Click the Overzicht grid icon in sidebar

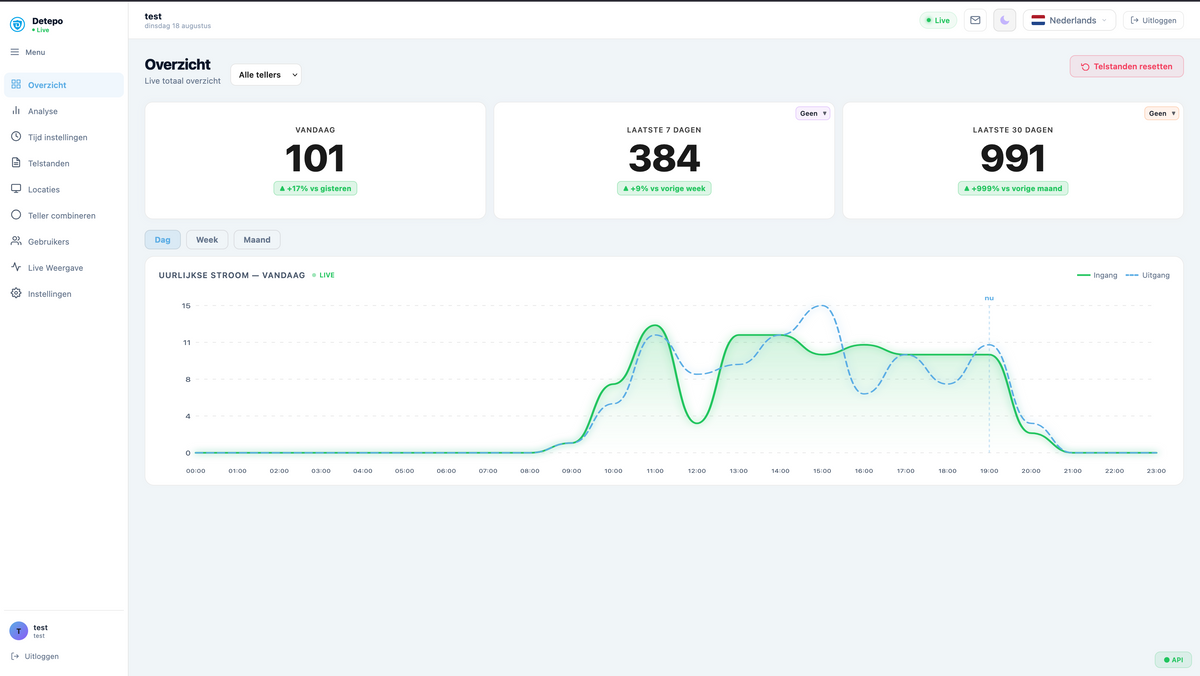point(16,85)
